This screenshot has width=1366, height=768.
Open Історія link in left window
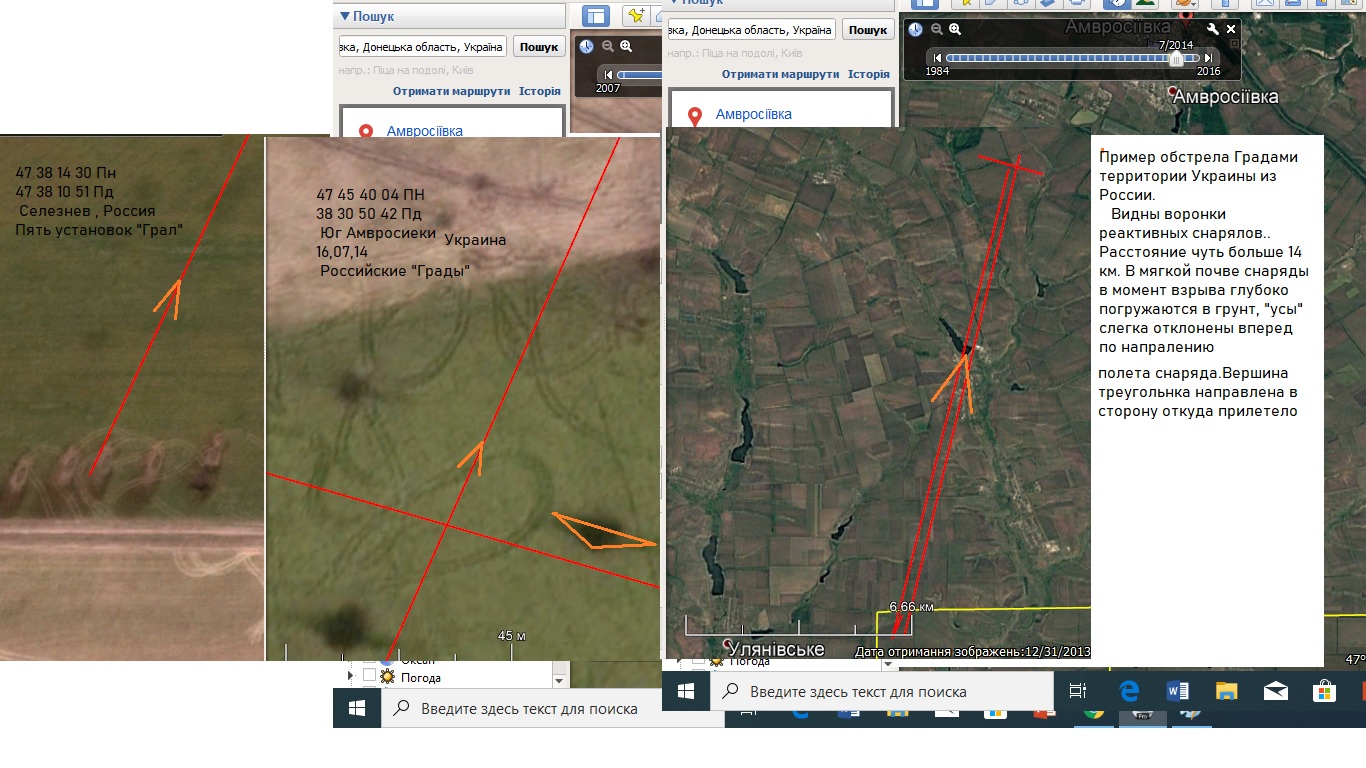(x=540, y=91)
